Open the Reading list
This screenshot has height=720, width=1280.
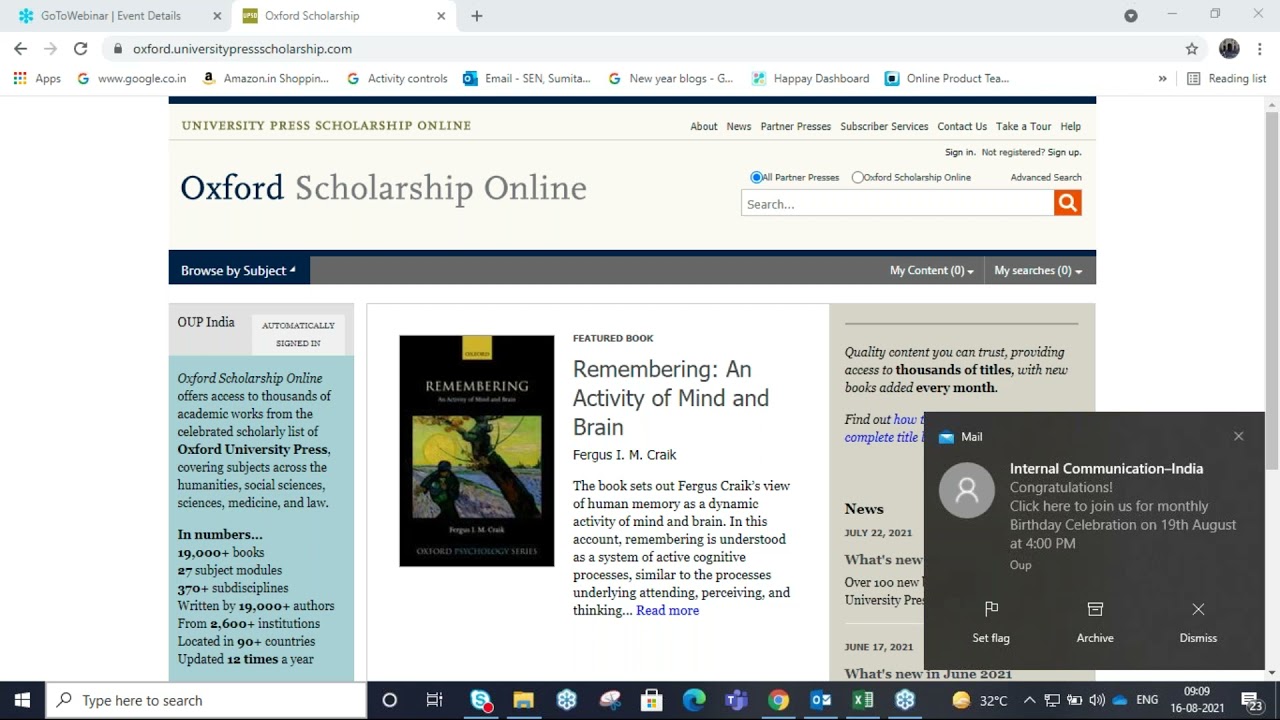tap(1226, 78)
